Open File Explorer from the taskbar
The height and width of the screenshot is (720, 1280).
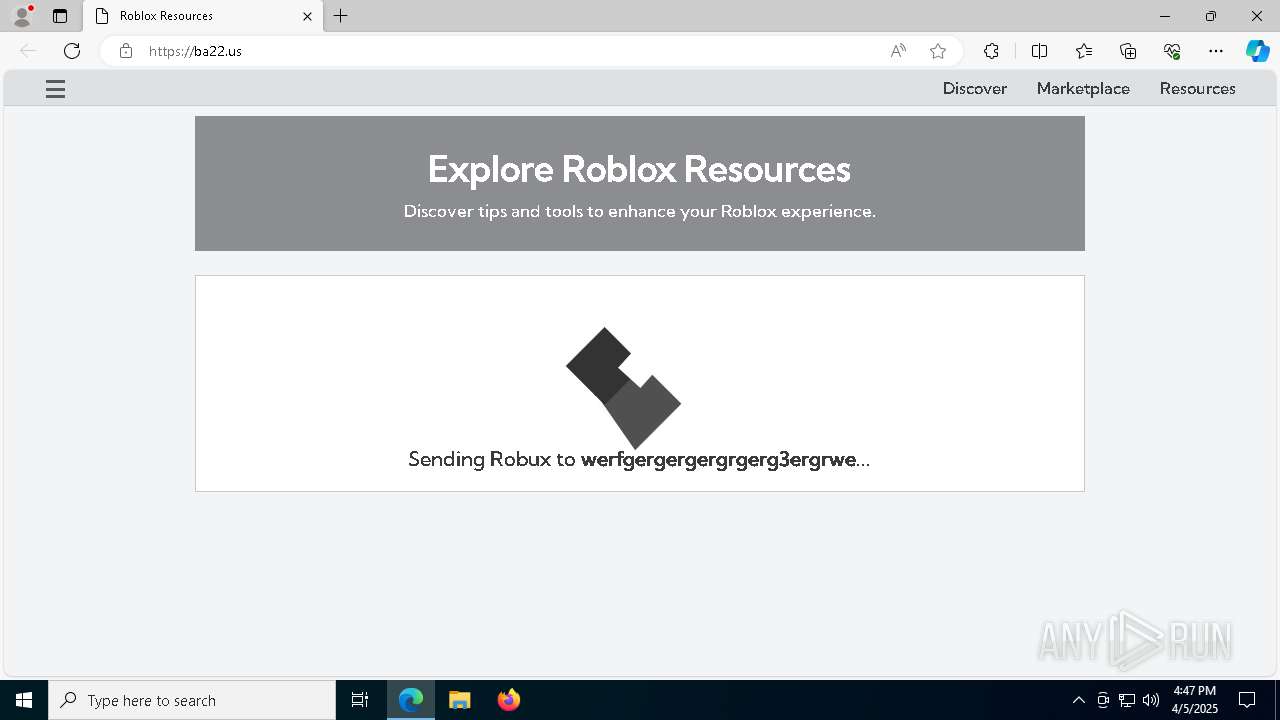[460, 700]
